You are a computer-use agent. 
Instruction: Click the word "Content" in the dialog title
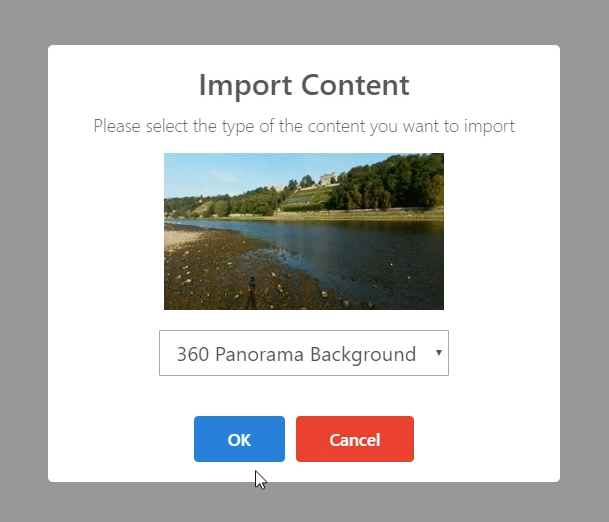click(355, 85)
